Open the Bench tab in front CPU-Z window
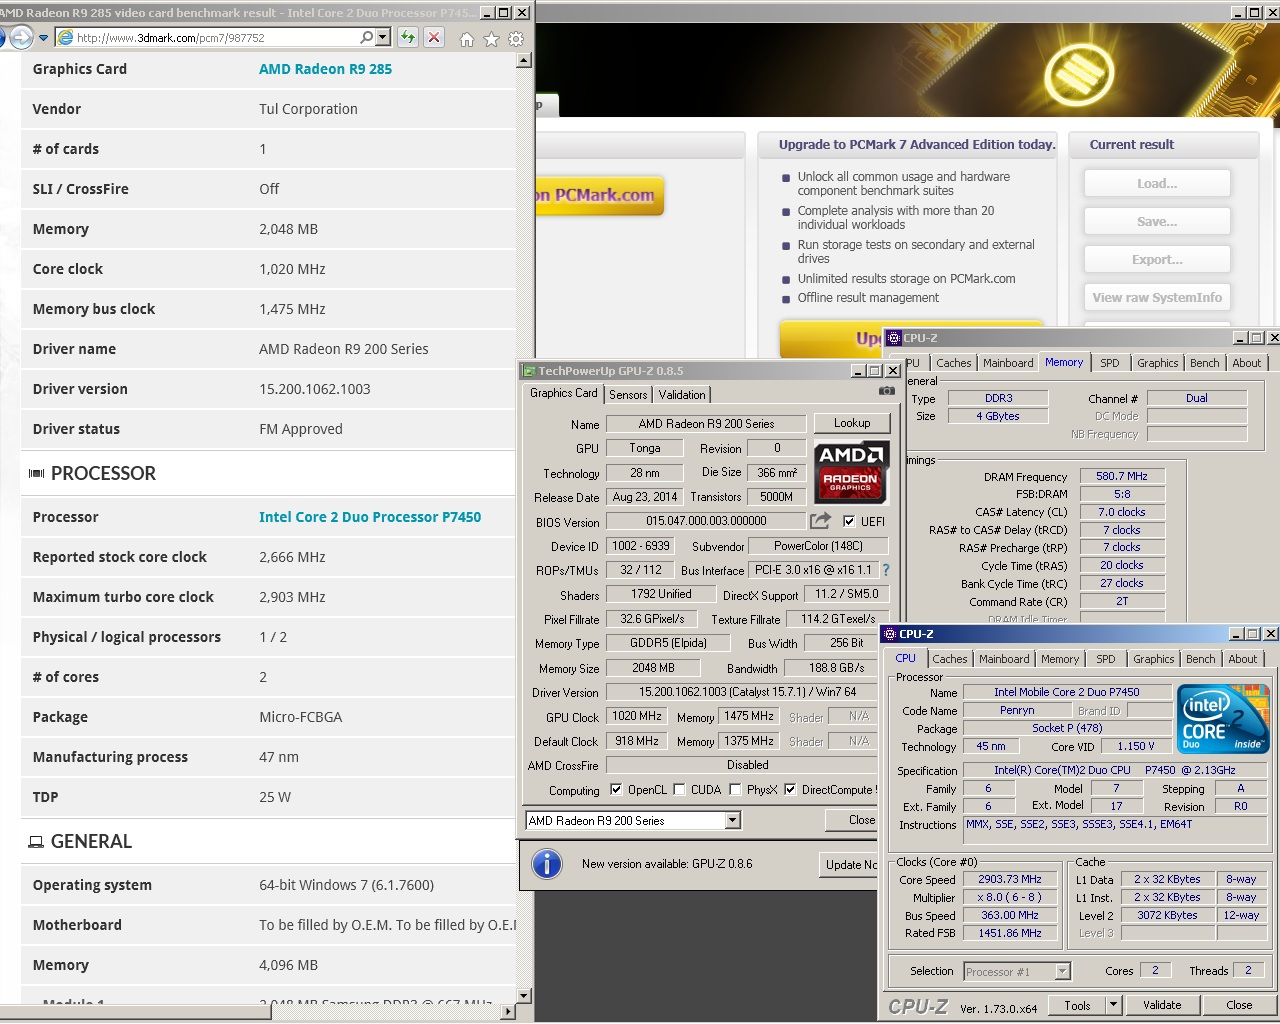The width and height of the screenshot is (1280, 1024). (x=1201, y=659)
